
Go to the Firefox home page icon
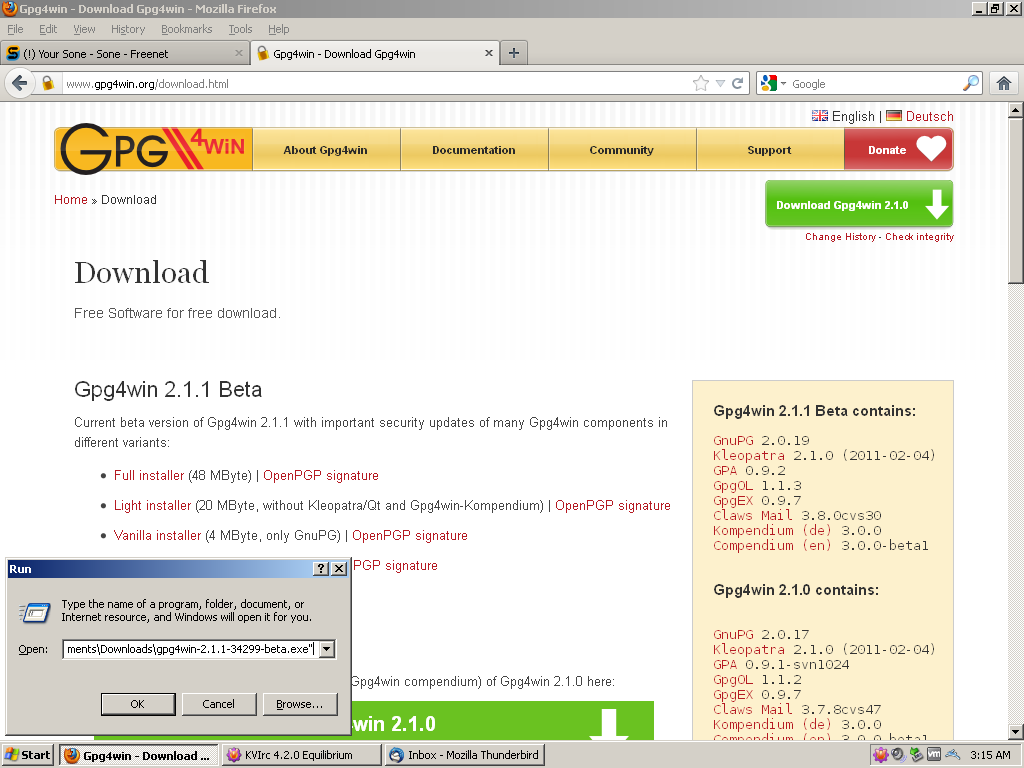(x=1004, y=84)
